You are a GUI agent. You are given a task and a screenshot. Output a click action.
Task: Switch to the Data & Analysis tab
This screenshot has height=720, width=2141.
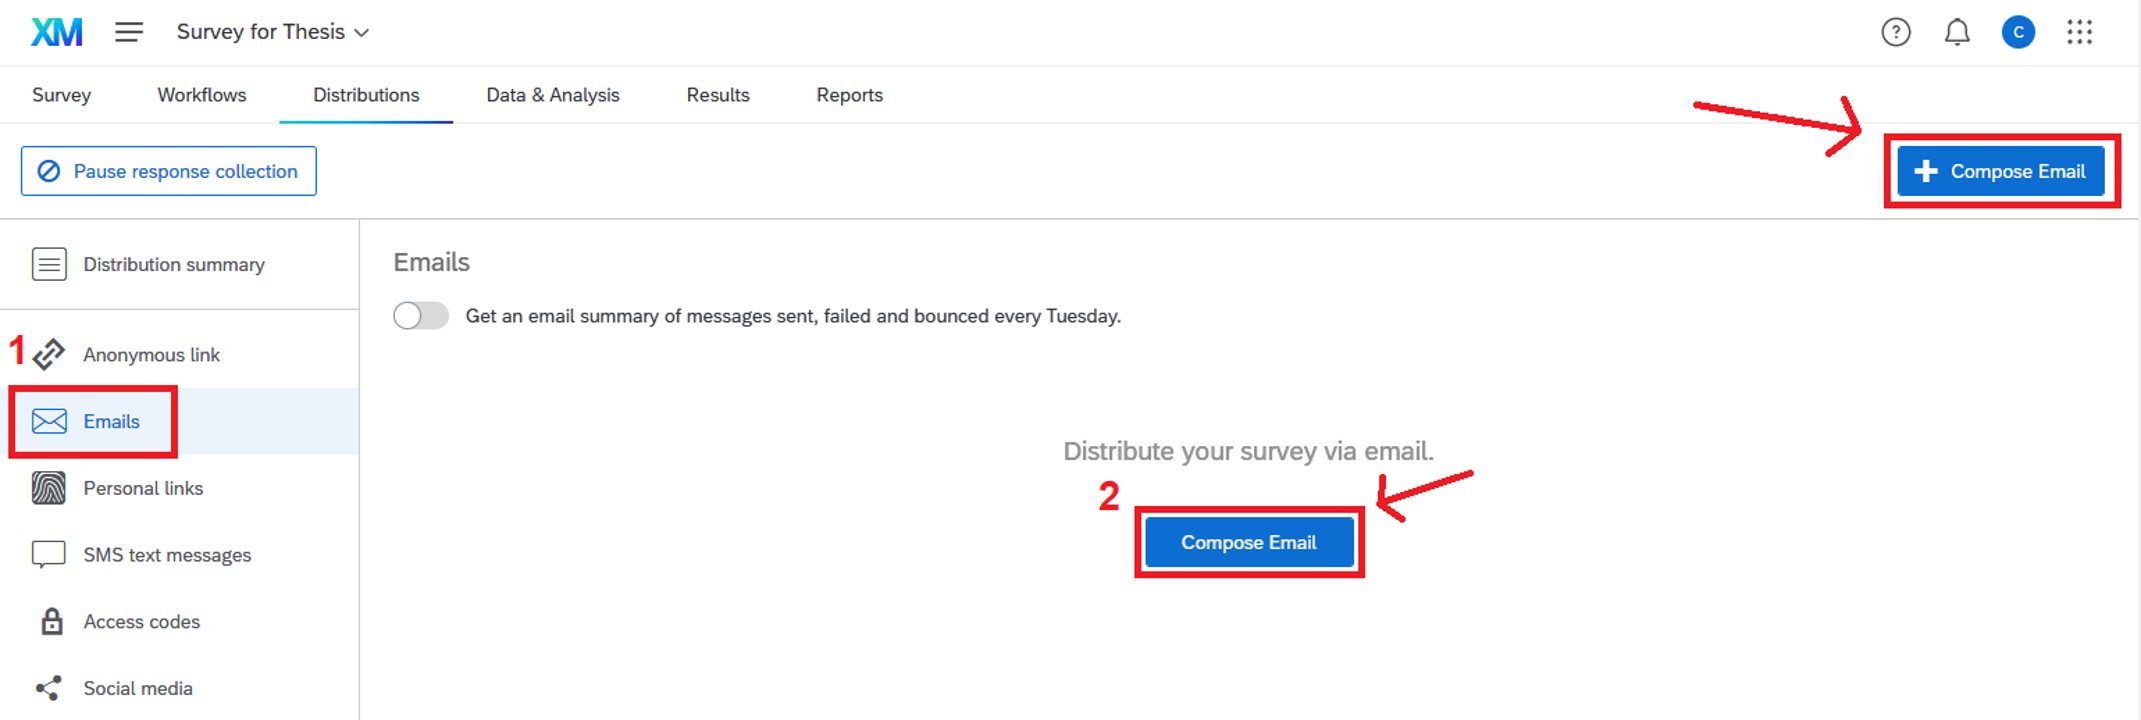(552, 95)
